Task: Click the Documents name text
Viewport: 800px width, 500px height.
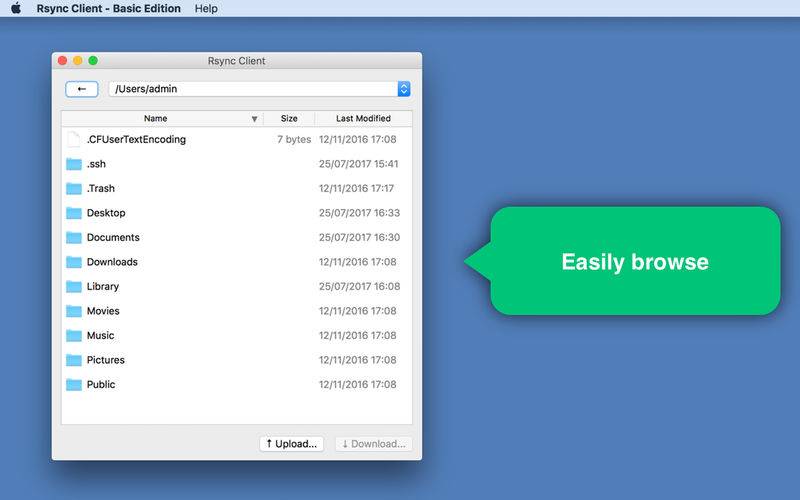Action: pos(113,237)
